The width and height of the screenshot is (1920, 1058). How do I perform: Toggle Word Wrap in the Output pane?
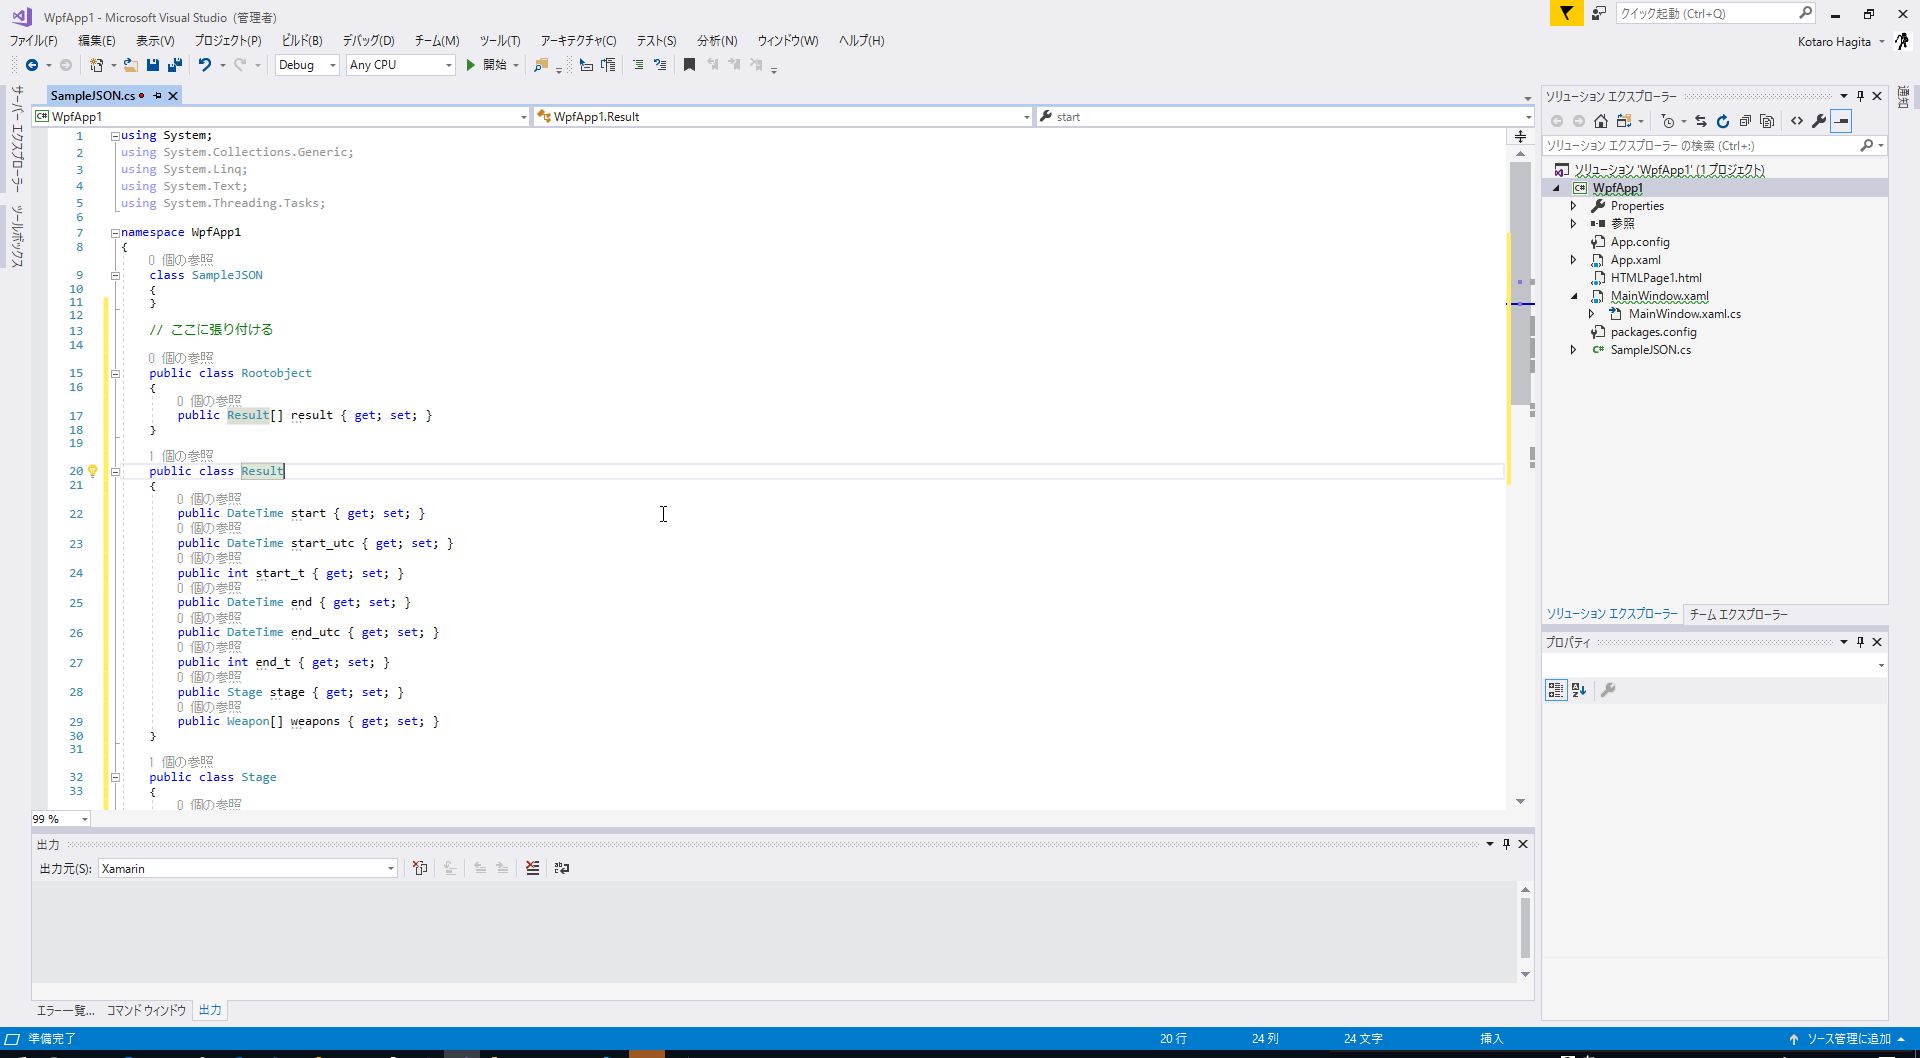tap(562, 868)
